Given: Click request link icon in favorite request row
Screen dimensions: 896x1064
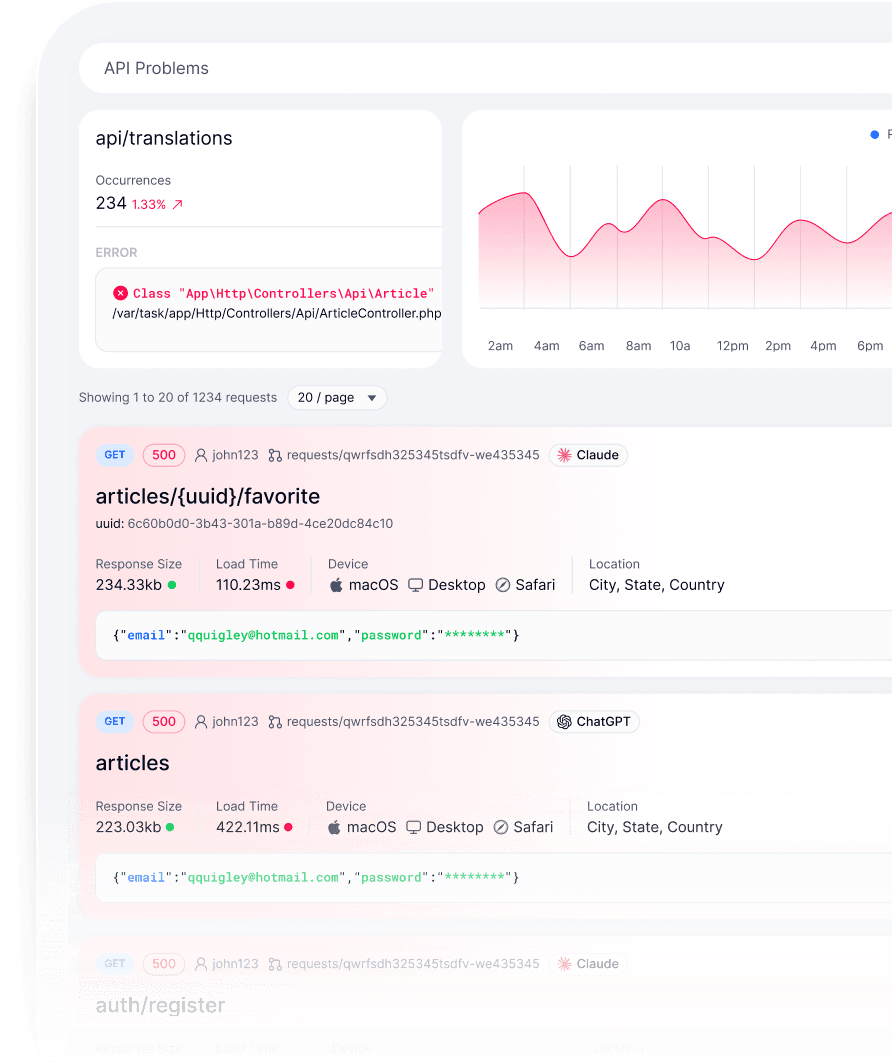Looking at the screenshot, I should click(275, 455).
